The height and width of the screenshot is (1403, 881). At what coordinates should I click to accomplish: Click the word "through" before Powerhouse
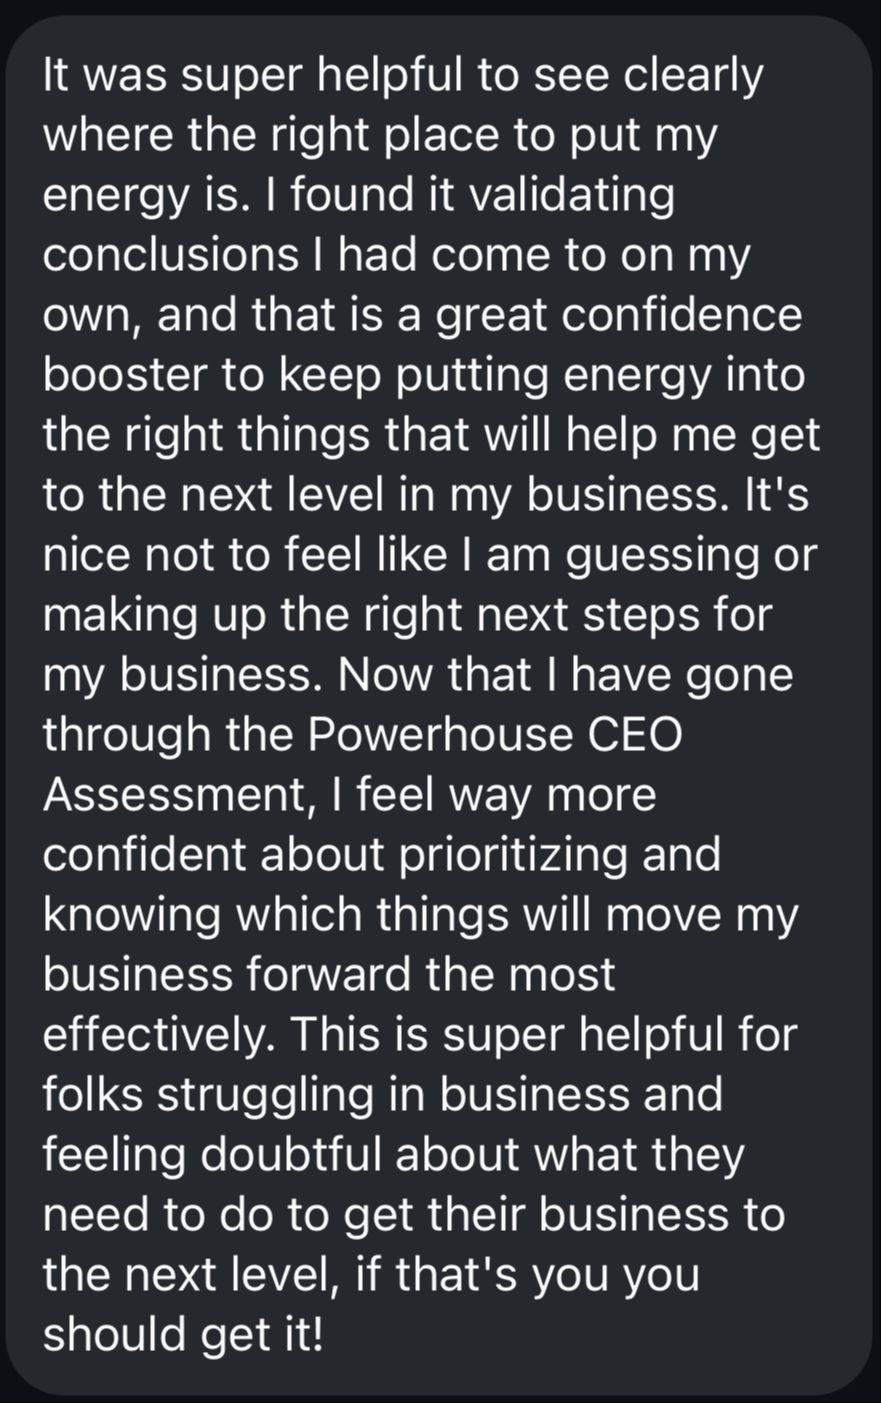[127, 735]
